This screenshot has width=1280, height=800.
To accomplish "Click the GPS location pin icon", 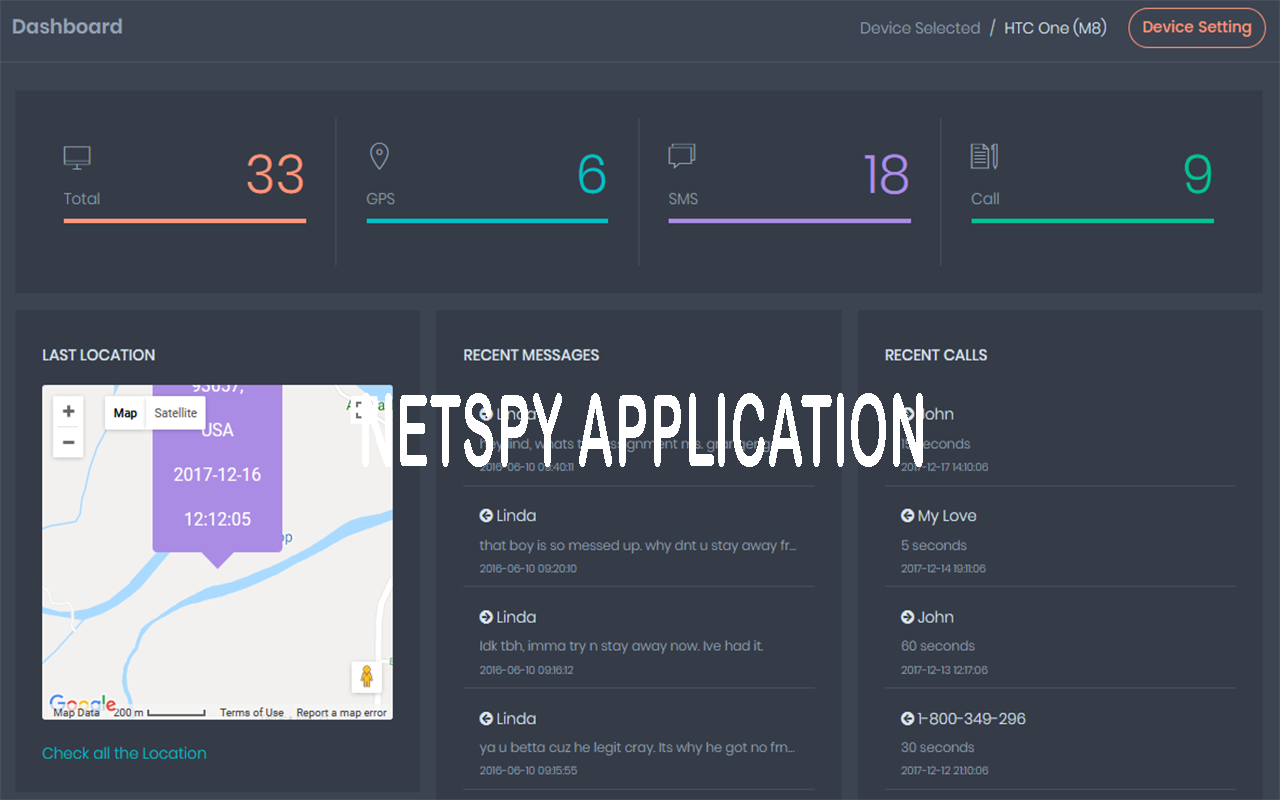I will 379,156.
